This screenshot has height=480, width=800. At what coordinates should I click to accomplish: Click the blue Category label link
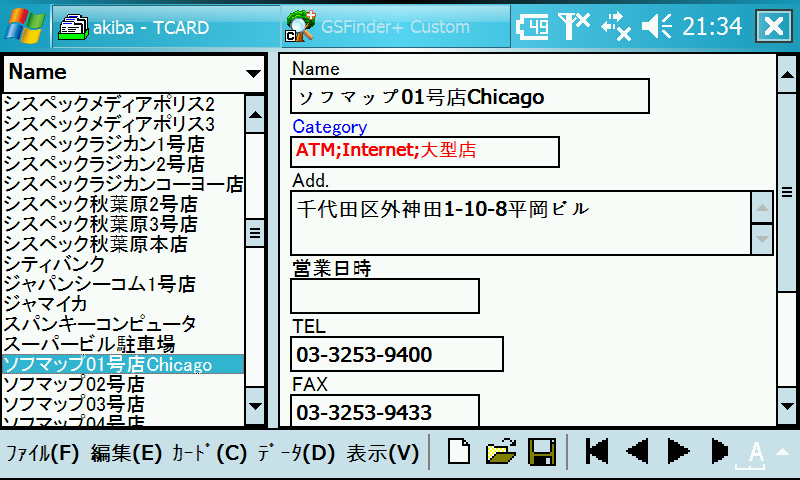tap(330, 127)
